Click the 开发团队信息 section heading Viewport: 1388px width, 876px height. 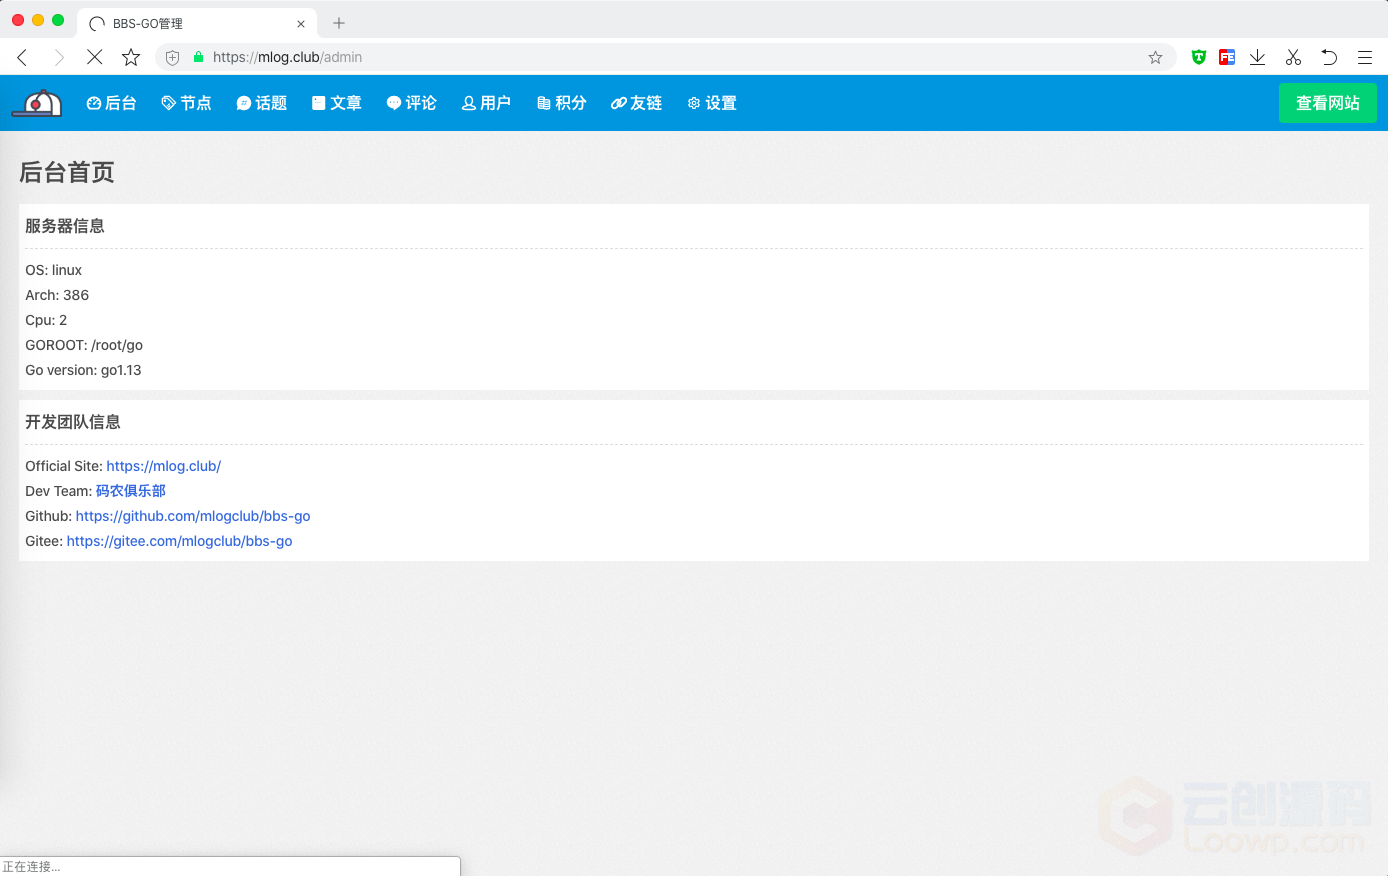click(73, 422)
